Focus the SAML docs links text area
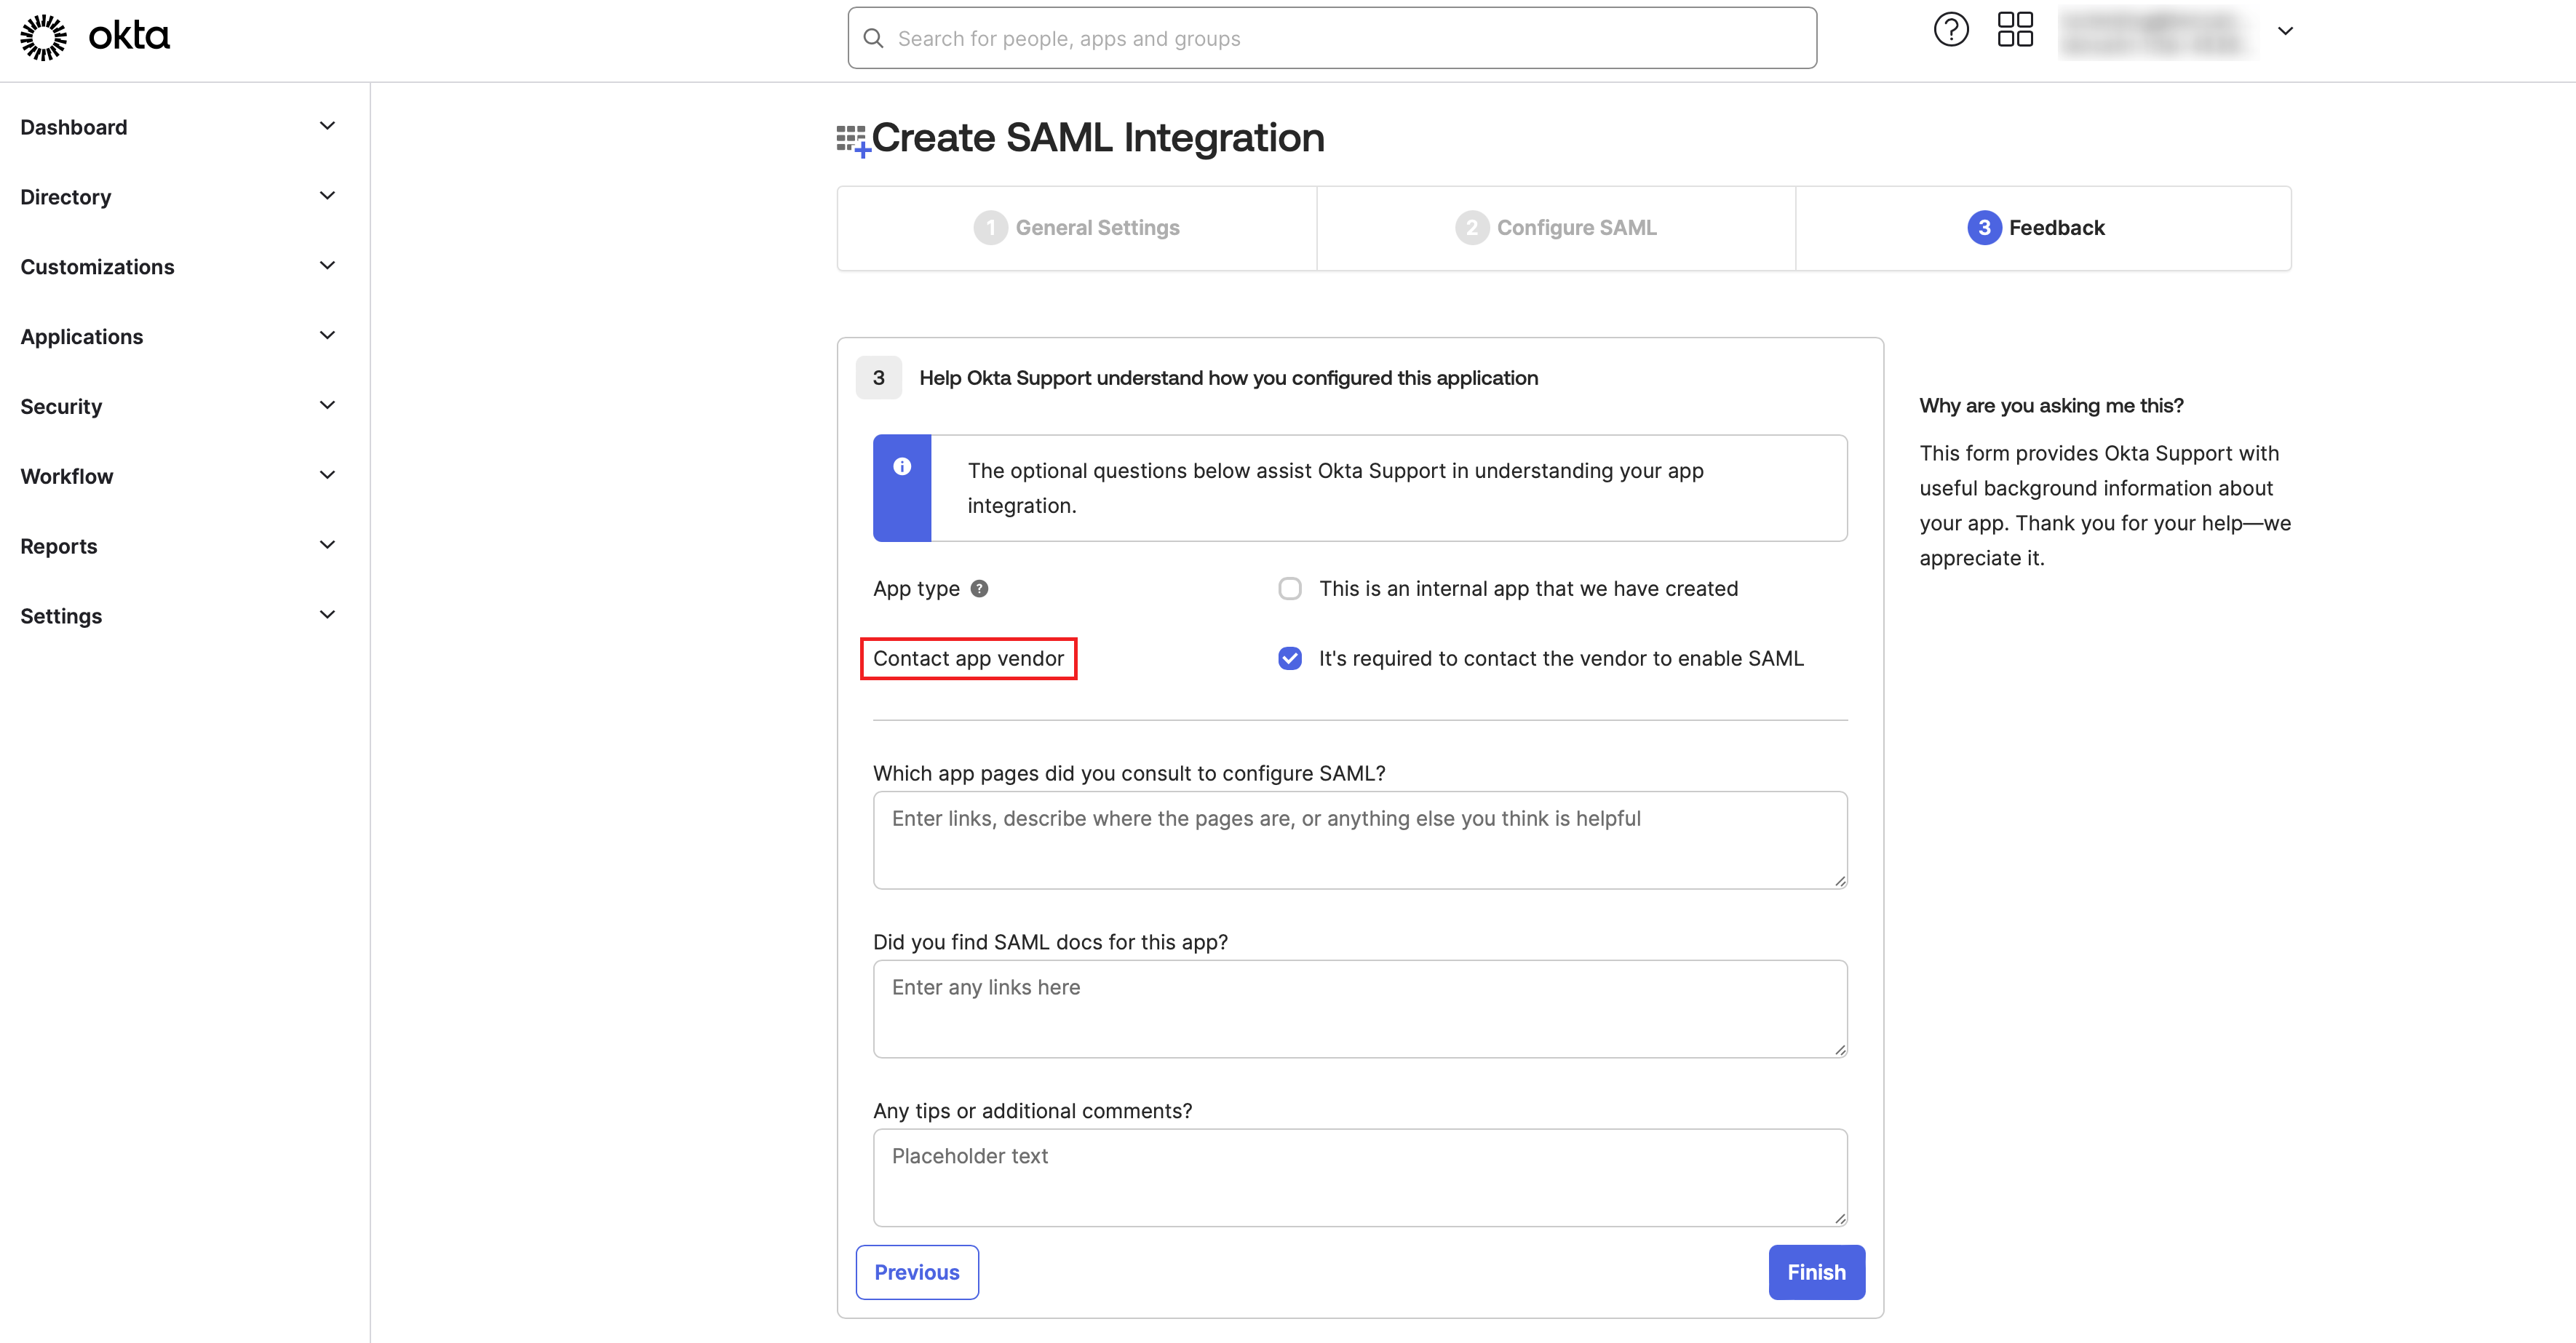Screen dimensions: 2576x1343 [1360, 1009]
